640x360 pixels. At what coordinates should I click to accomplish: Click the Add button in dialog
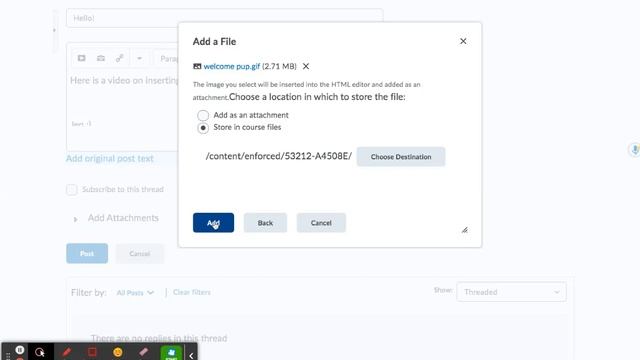pyautogui.click(x=213, y=223)
